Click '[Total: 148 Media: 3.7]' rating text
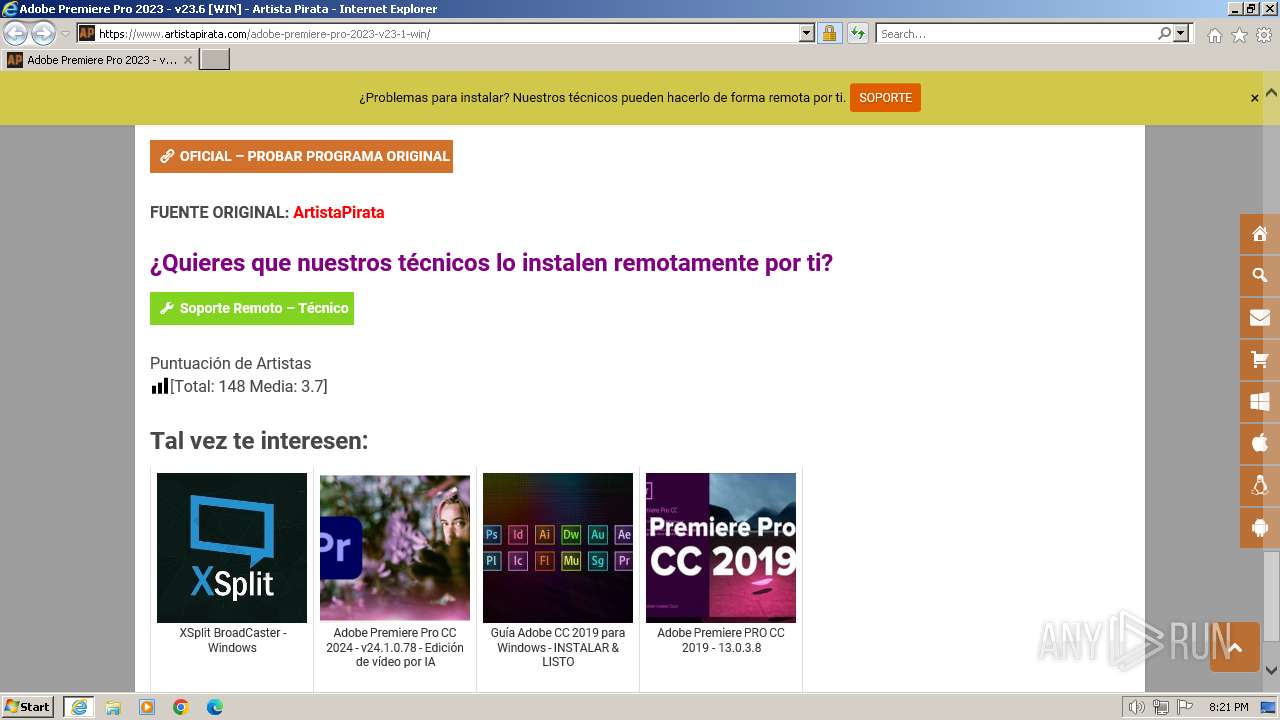Screen dimensions: 1280x720 pos(249,386)
